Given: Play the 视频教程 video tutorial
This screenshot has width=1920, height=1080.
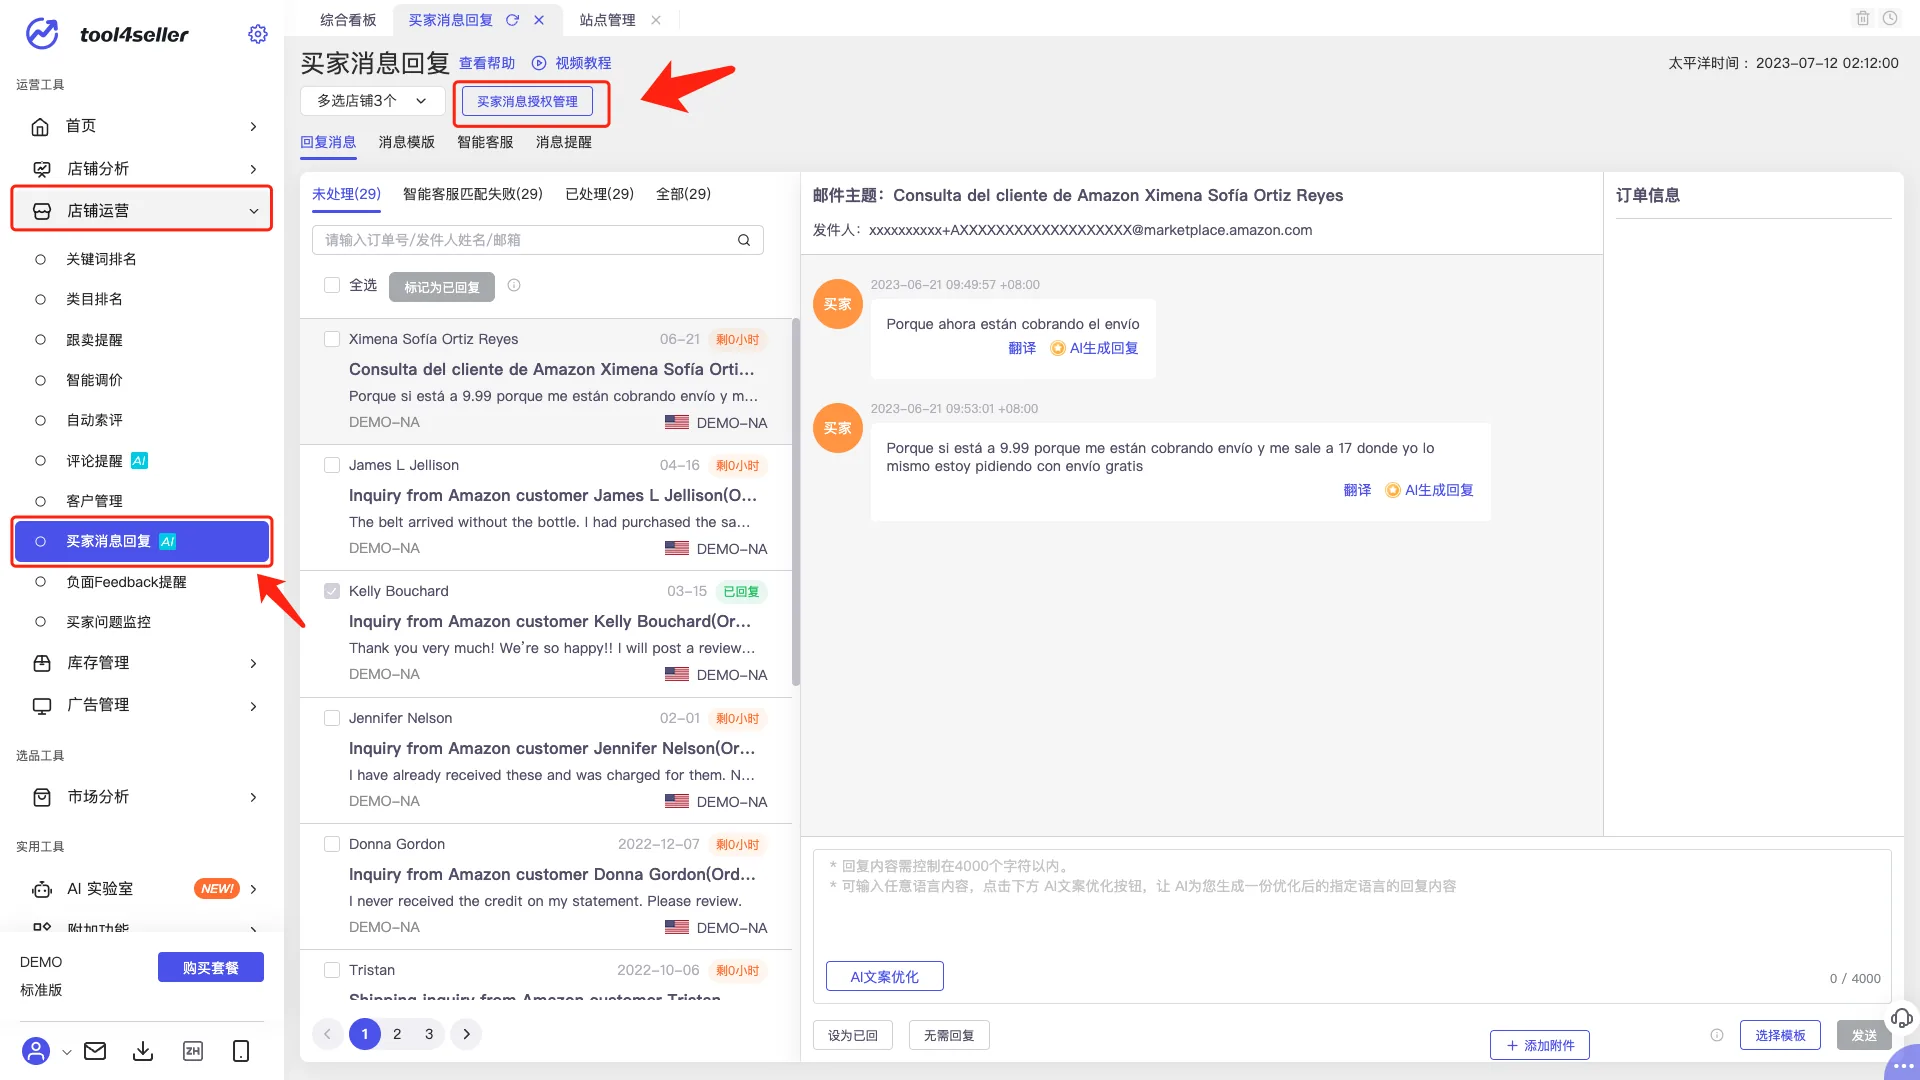Looking at the screenshot, I should (571, 63).
